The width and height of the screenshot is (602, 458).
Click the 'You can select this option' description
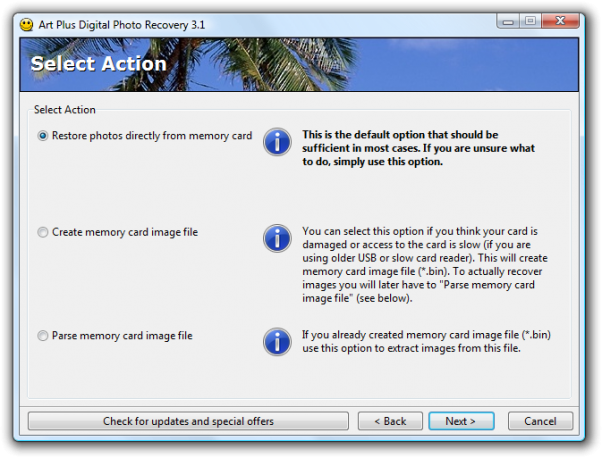tap(425, 265)
